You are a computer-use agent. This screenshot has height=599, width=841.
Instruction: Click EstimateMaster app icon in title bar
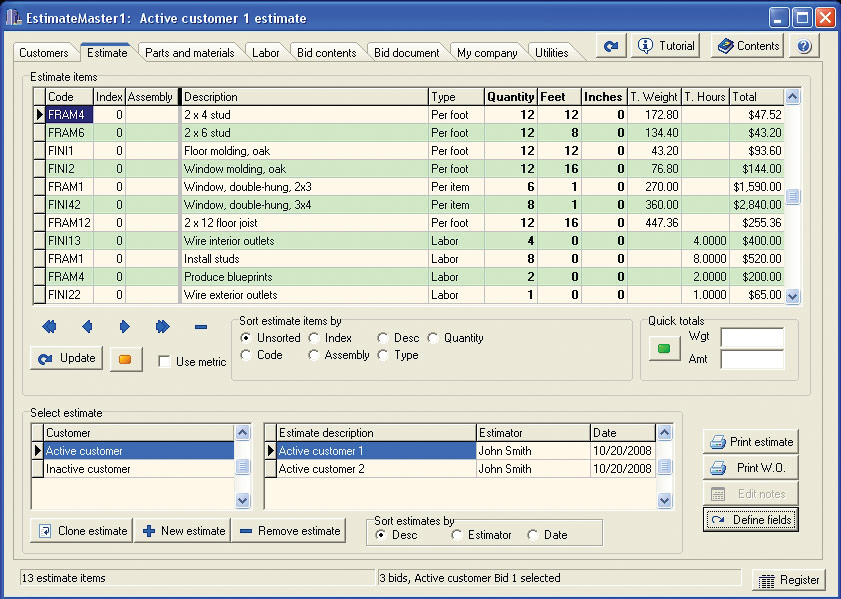coord(14,18)
